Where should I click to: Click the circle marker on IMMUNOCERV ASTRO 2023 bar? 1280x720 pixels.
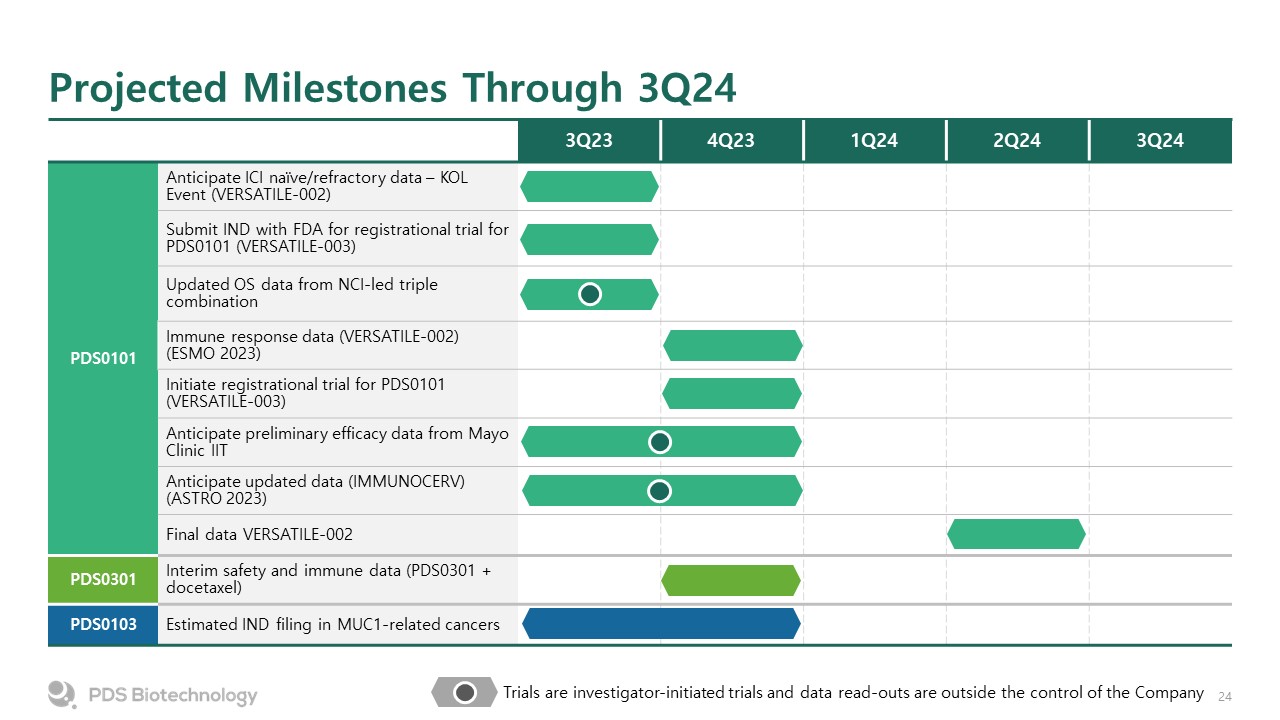[x=659, y=491]
